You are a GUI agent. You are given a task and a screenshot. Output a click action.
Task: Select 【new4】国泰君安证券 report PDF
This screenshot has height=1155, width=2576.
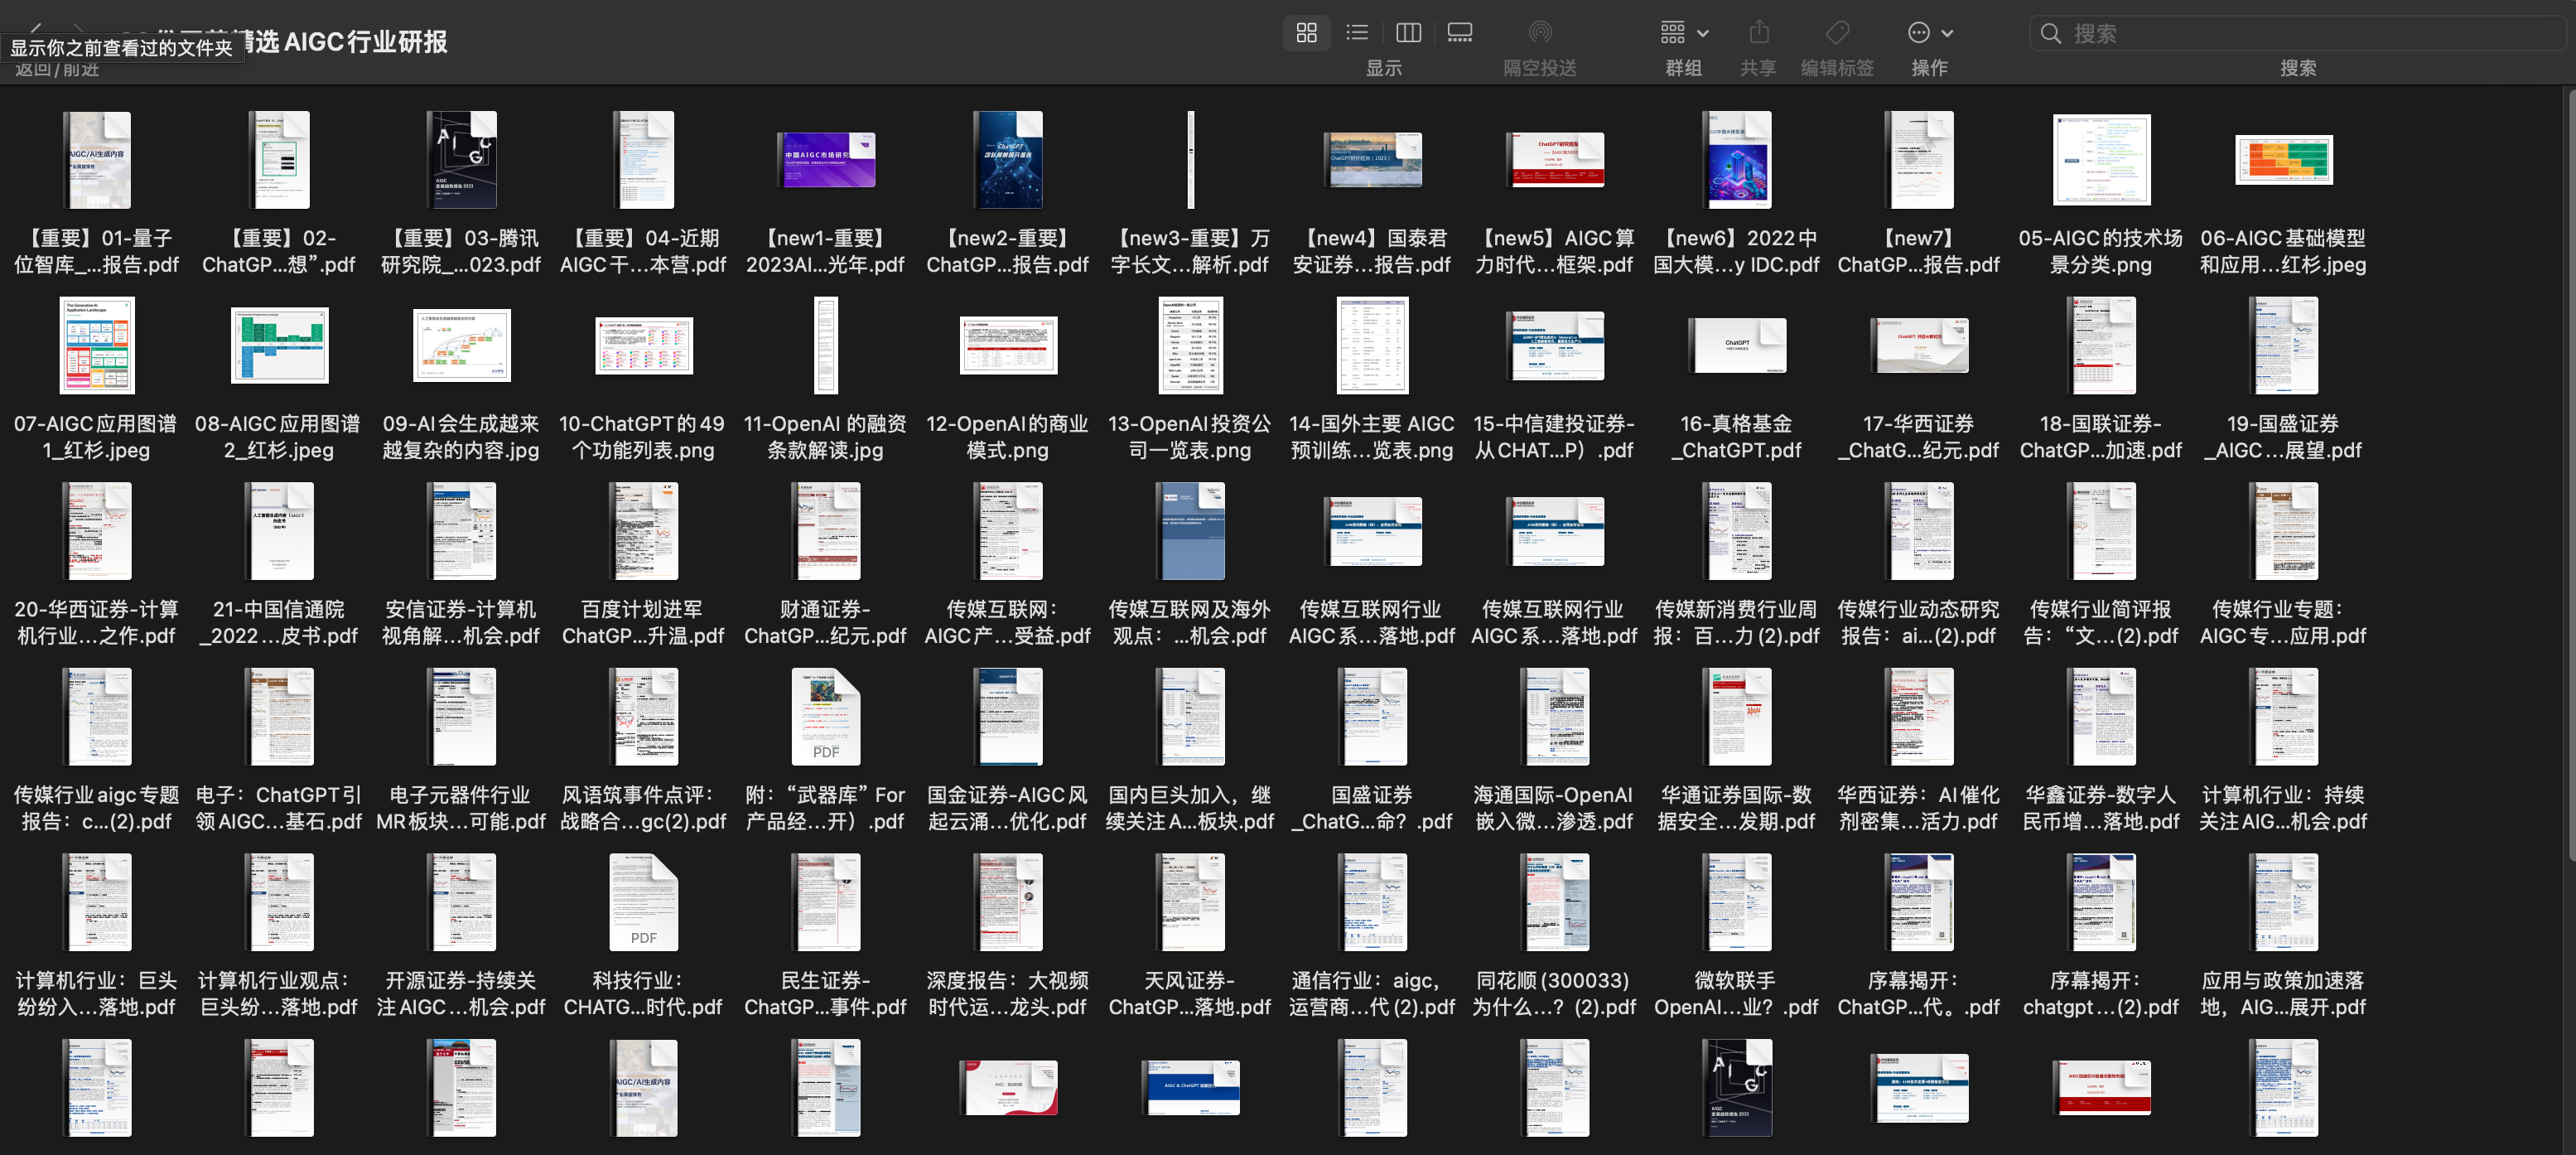tap(1372, 160)
